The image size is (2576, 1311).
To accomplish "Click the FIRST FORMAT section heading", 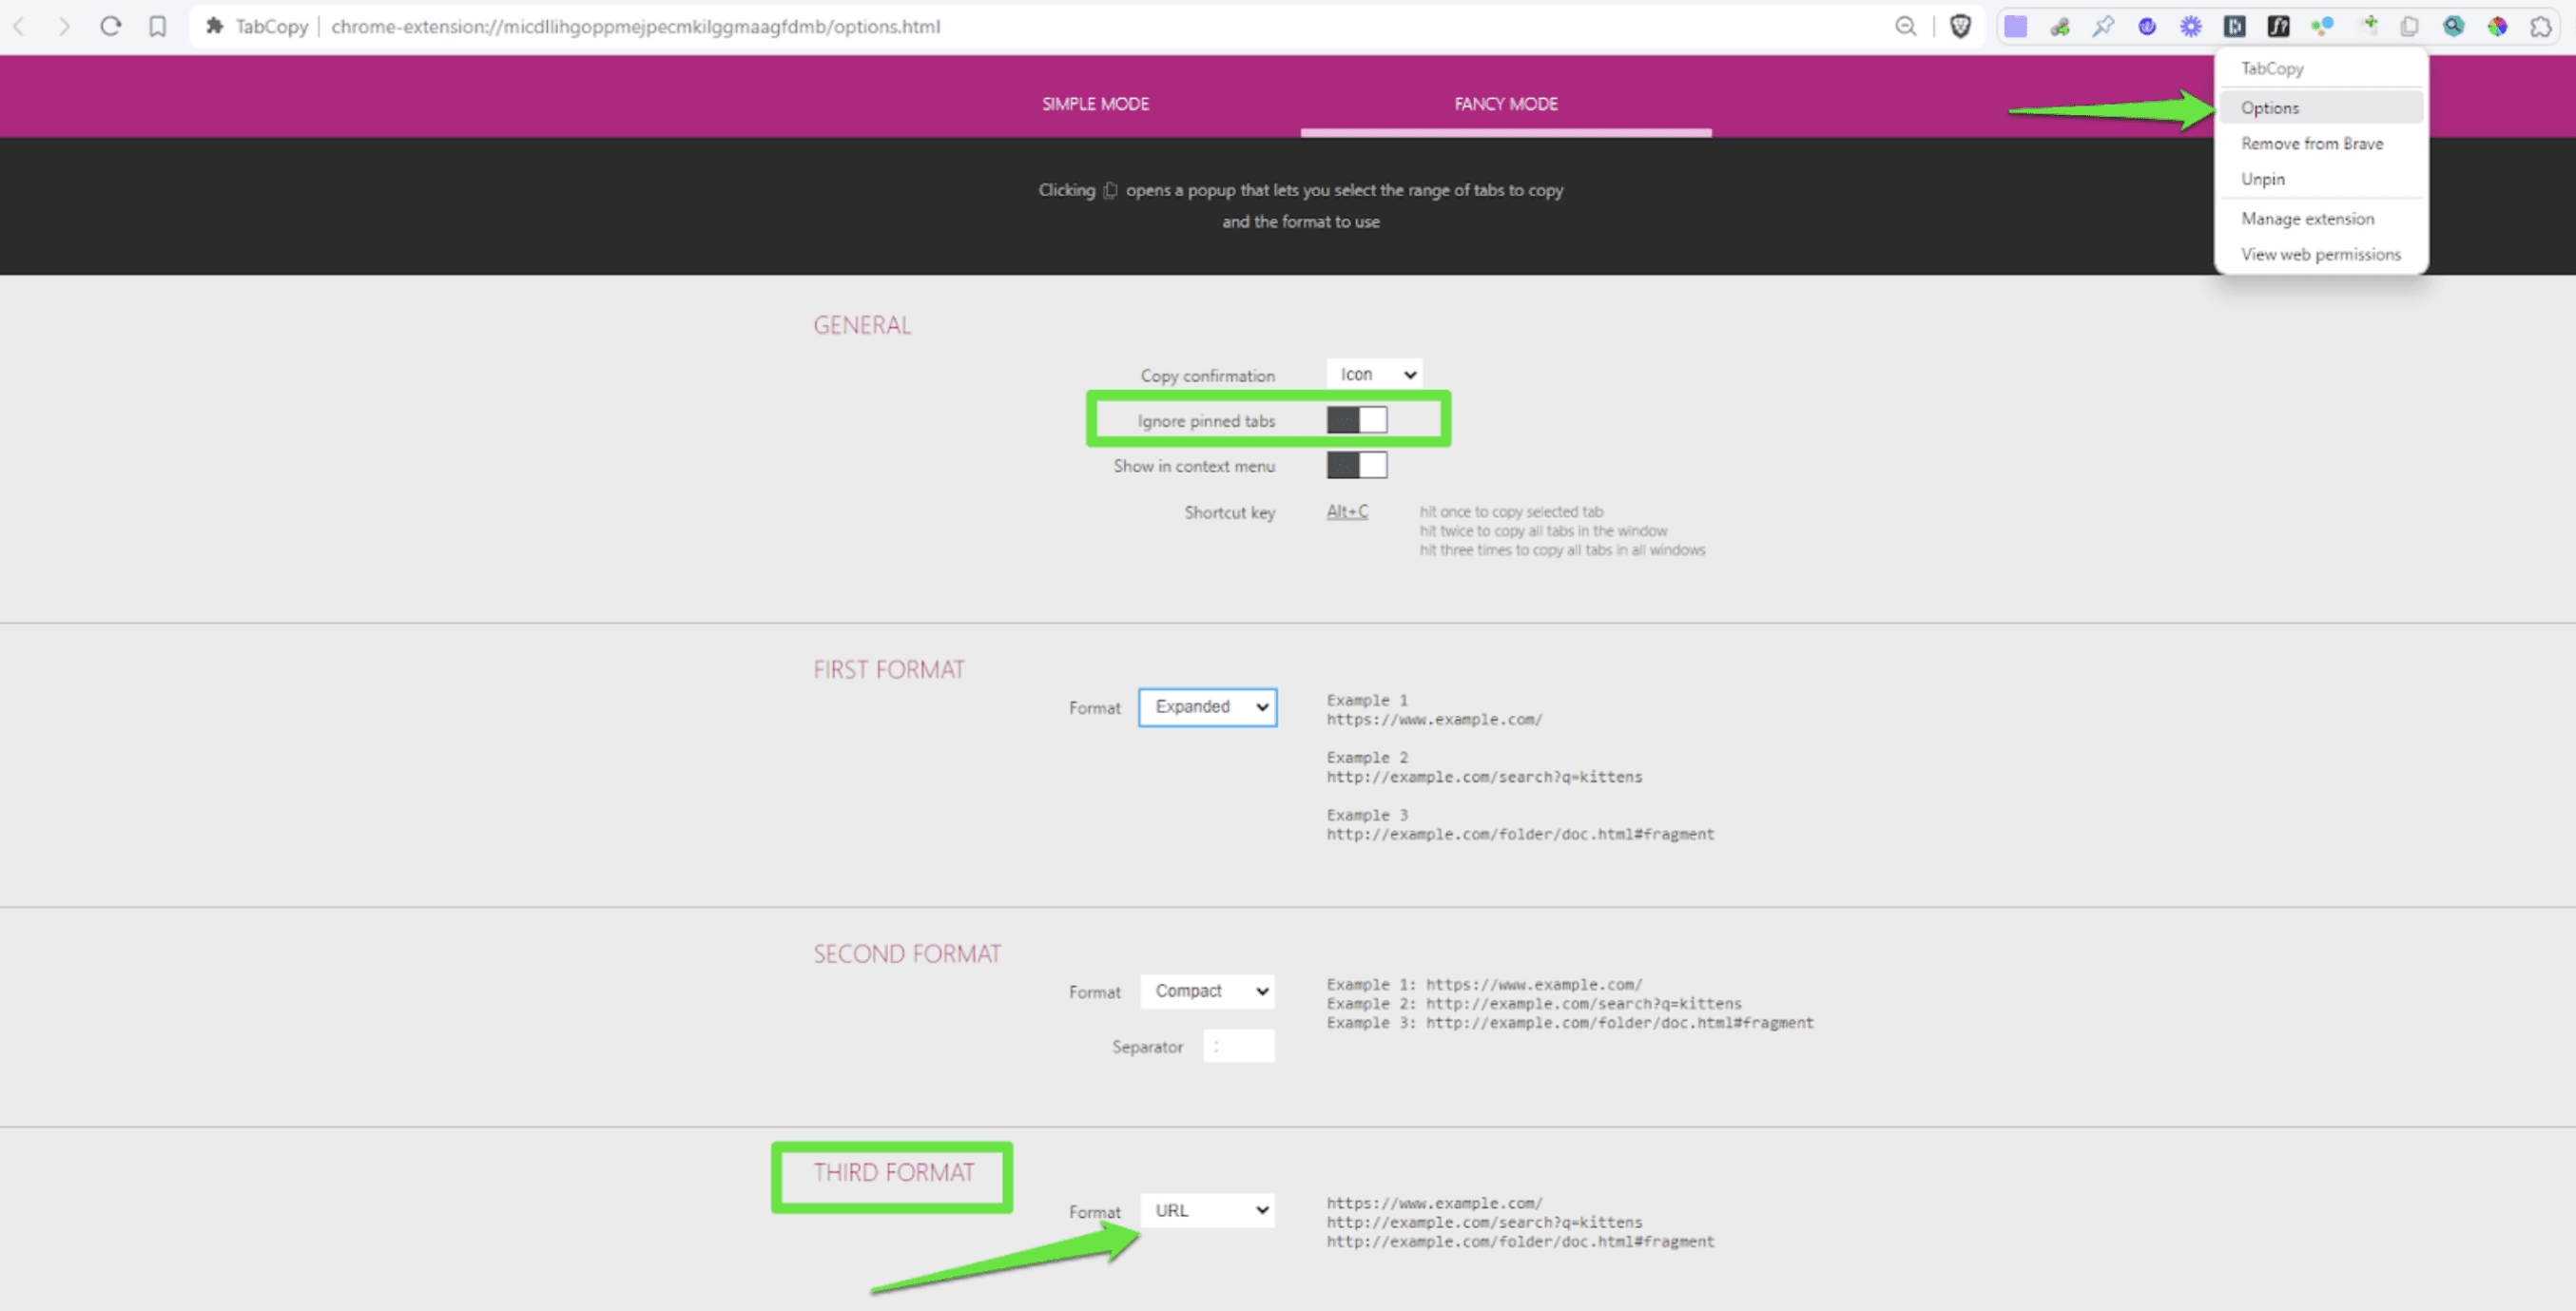I will click(889, 669).
